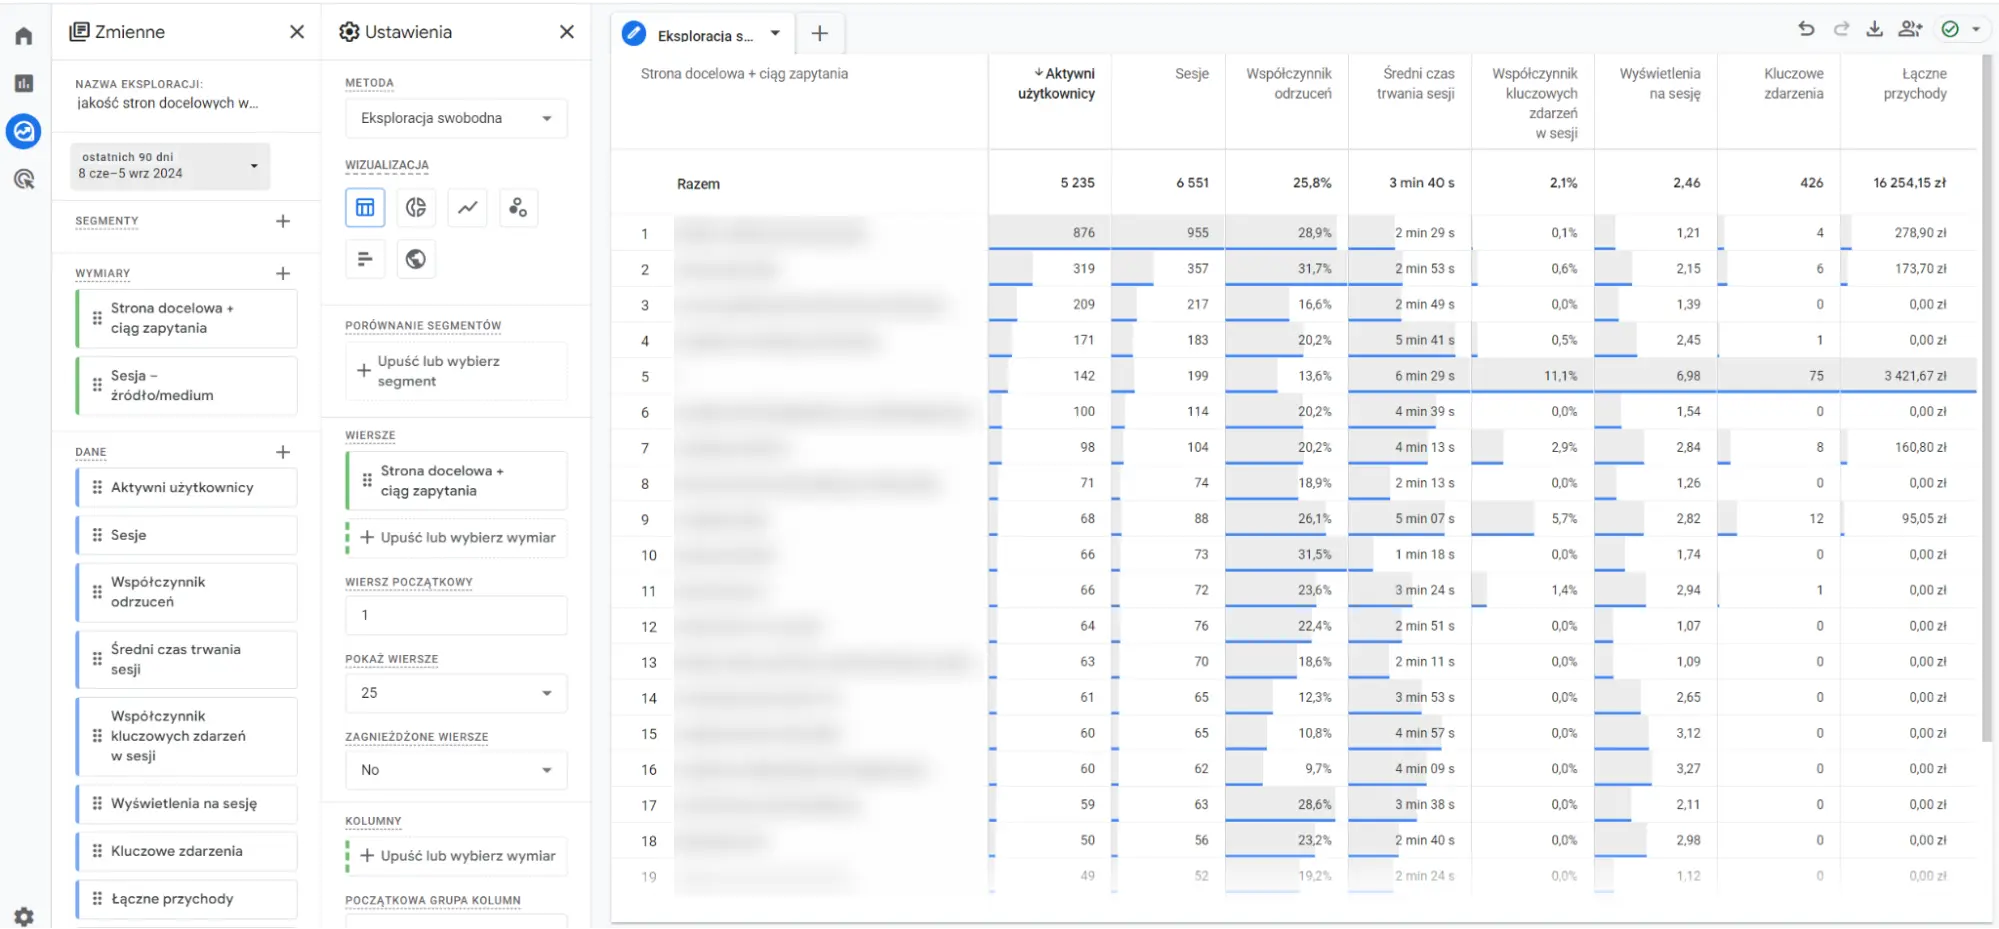Share the exploration with the users icon
This screenshot has height=929, width=1999.
click(1910, 29)
